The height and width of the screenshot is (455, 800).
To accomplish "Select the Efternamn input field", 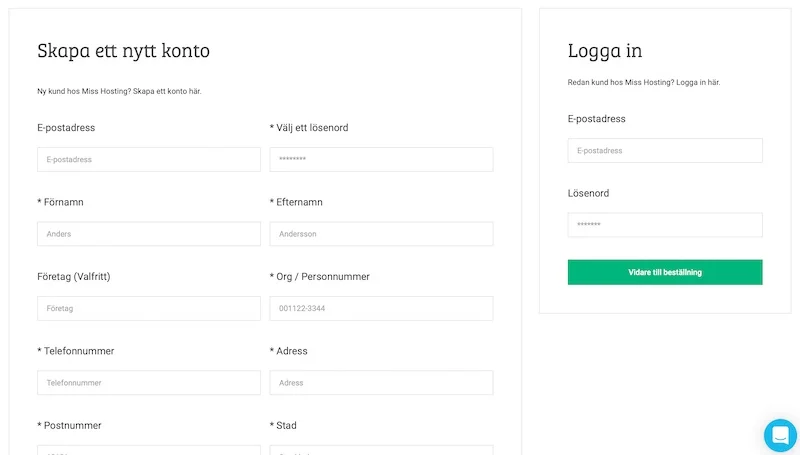I will click(381, 234).
